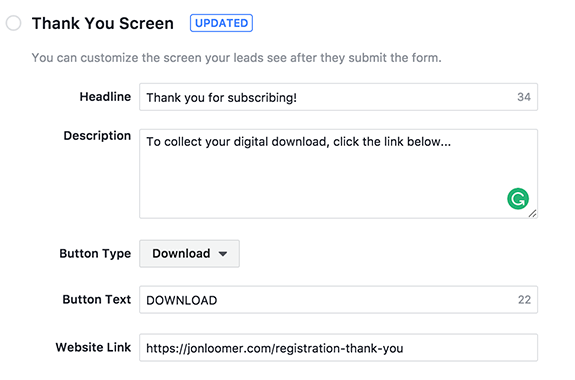This screenshot has height=380, width=575.
Task: Focus the Description text area
Action: [x=338, y=173]
